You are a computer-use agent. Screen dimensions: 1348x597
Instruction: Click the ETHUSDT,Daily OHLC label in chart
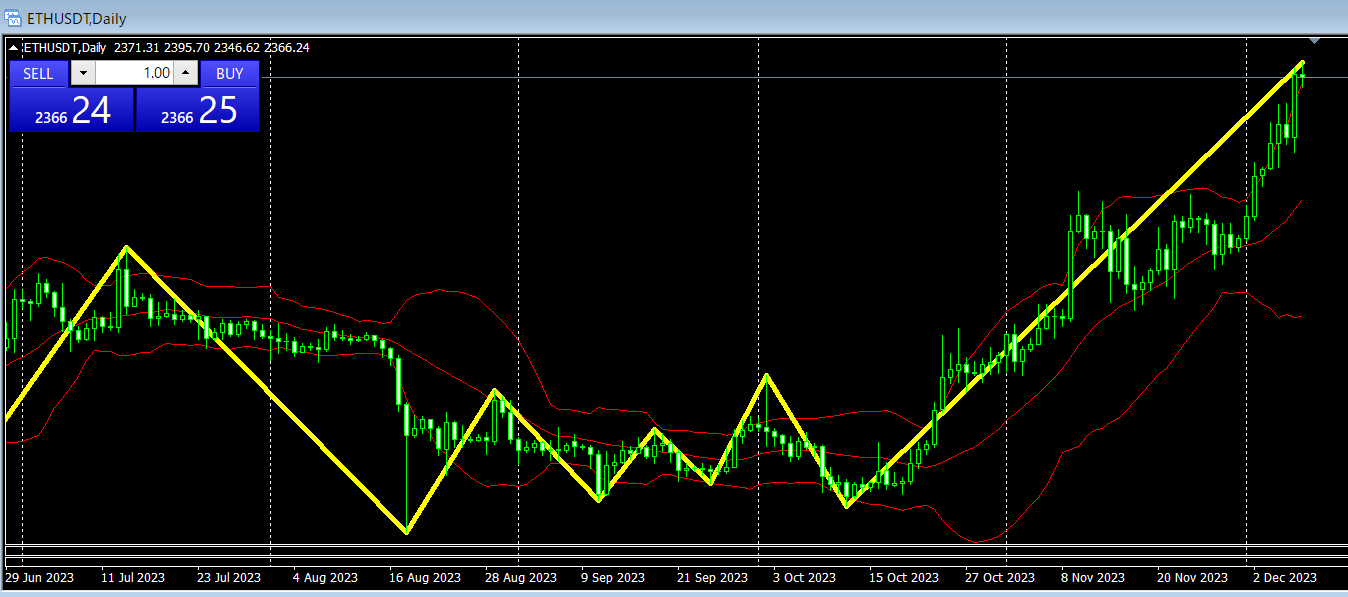pos(165,47)
